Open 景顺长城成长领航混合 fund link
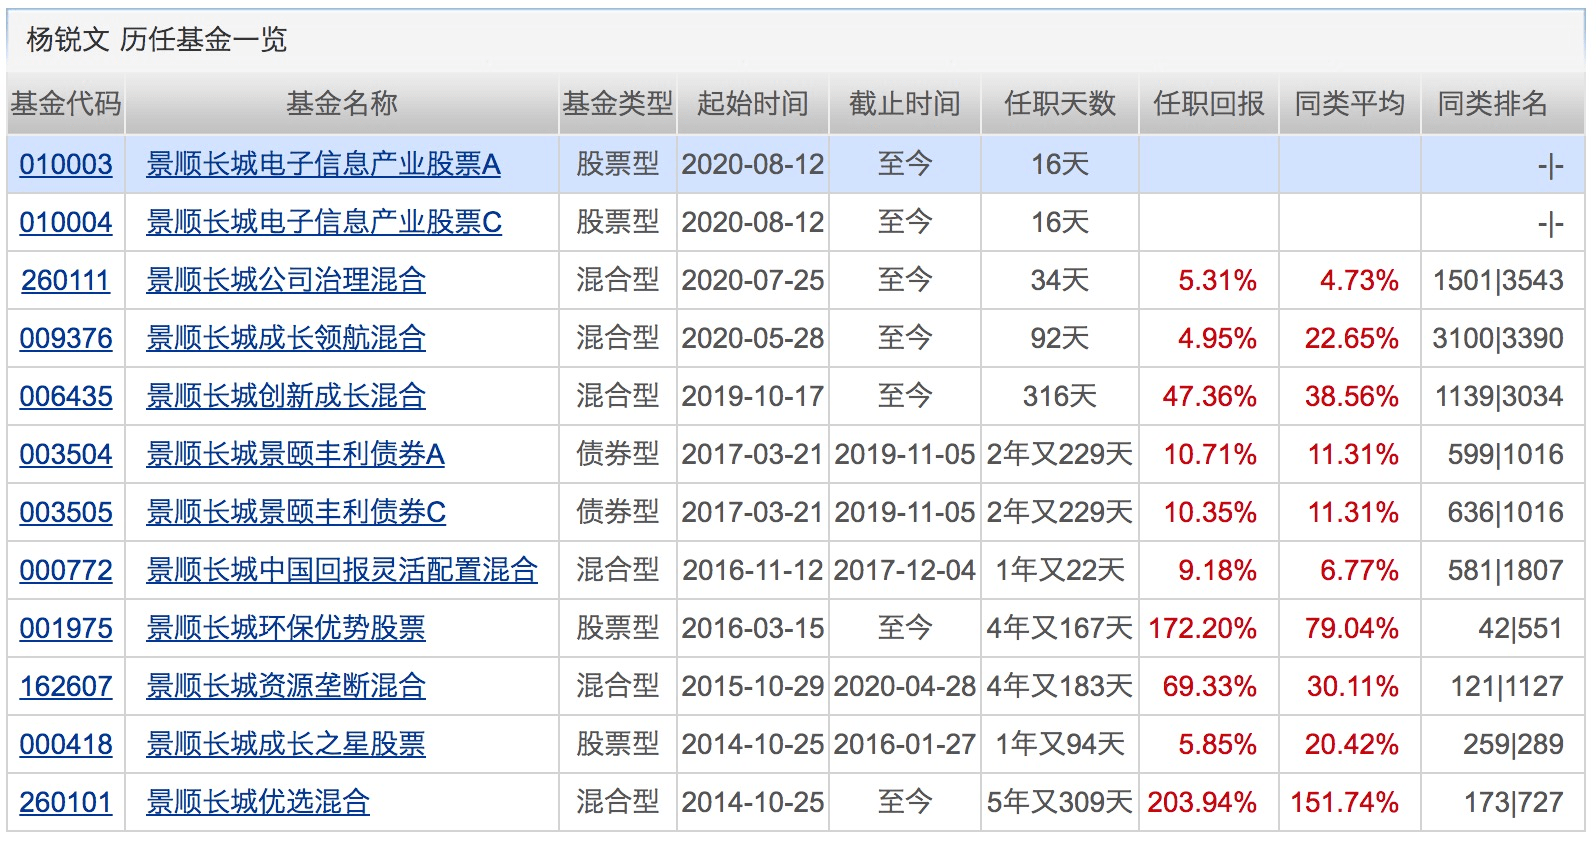1596x844 pixels. 286,338
